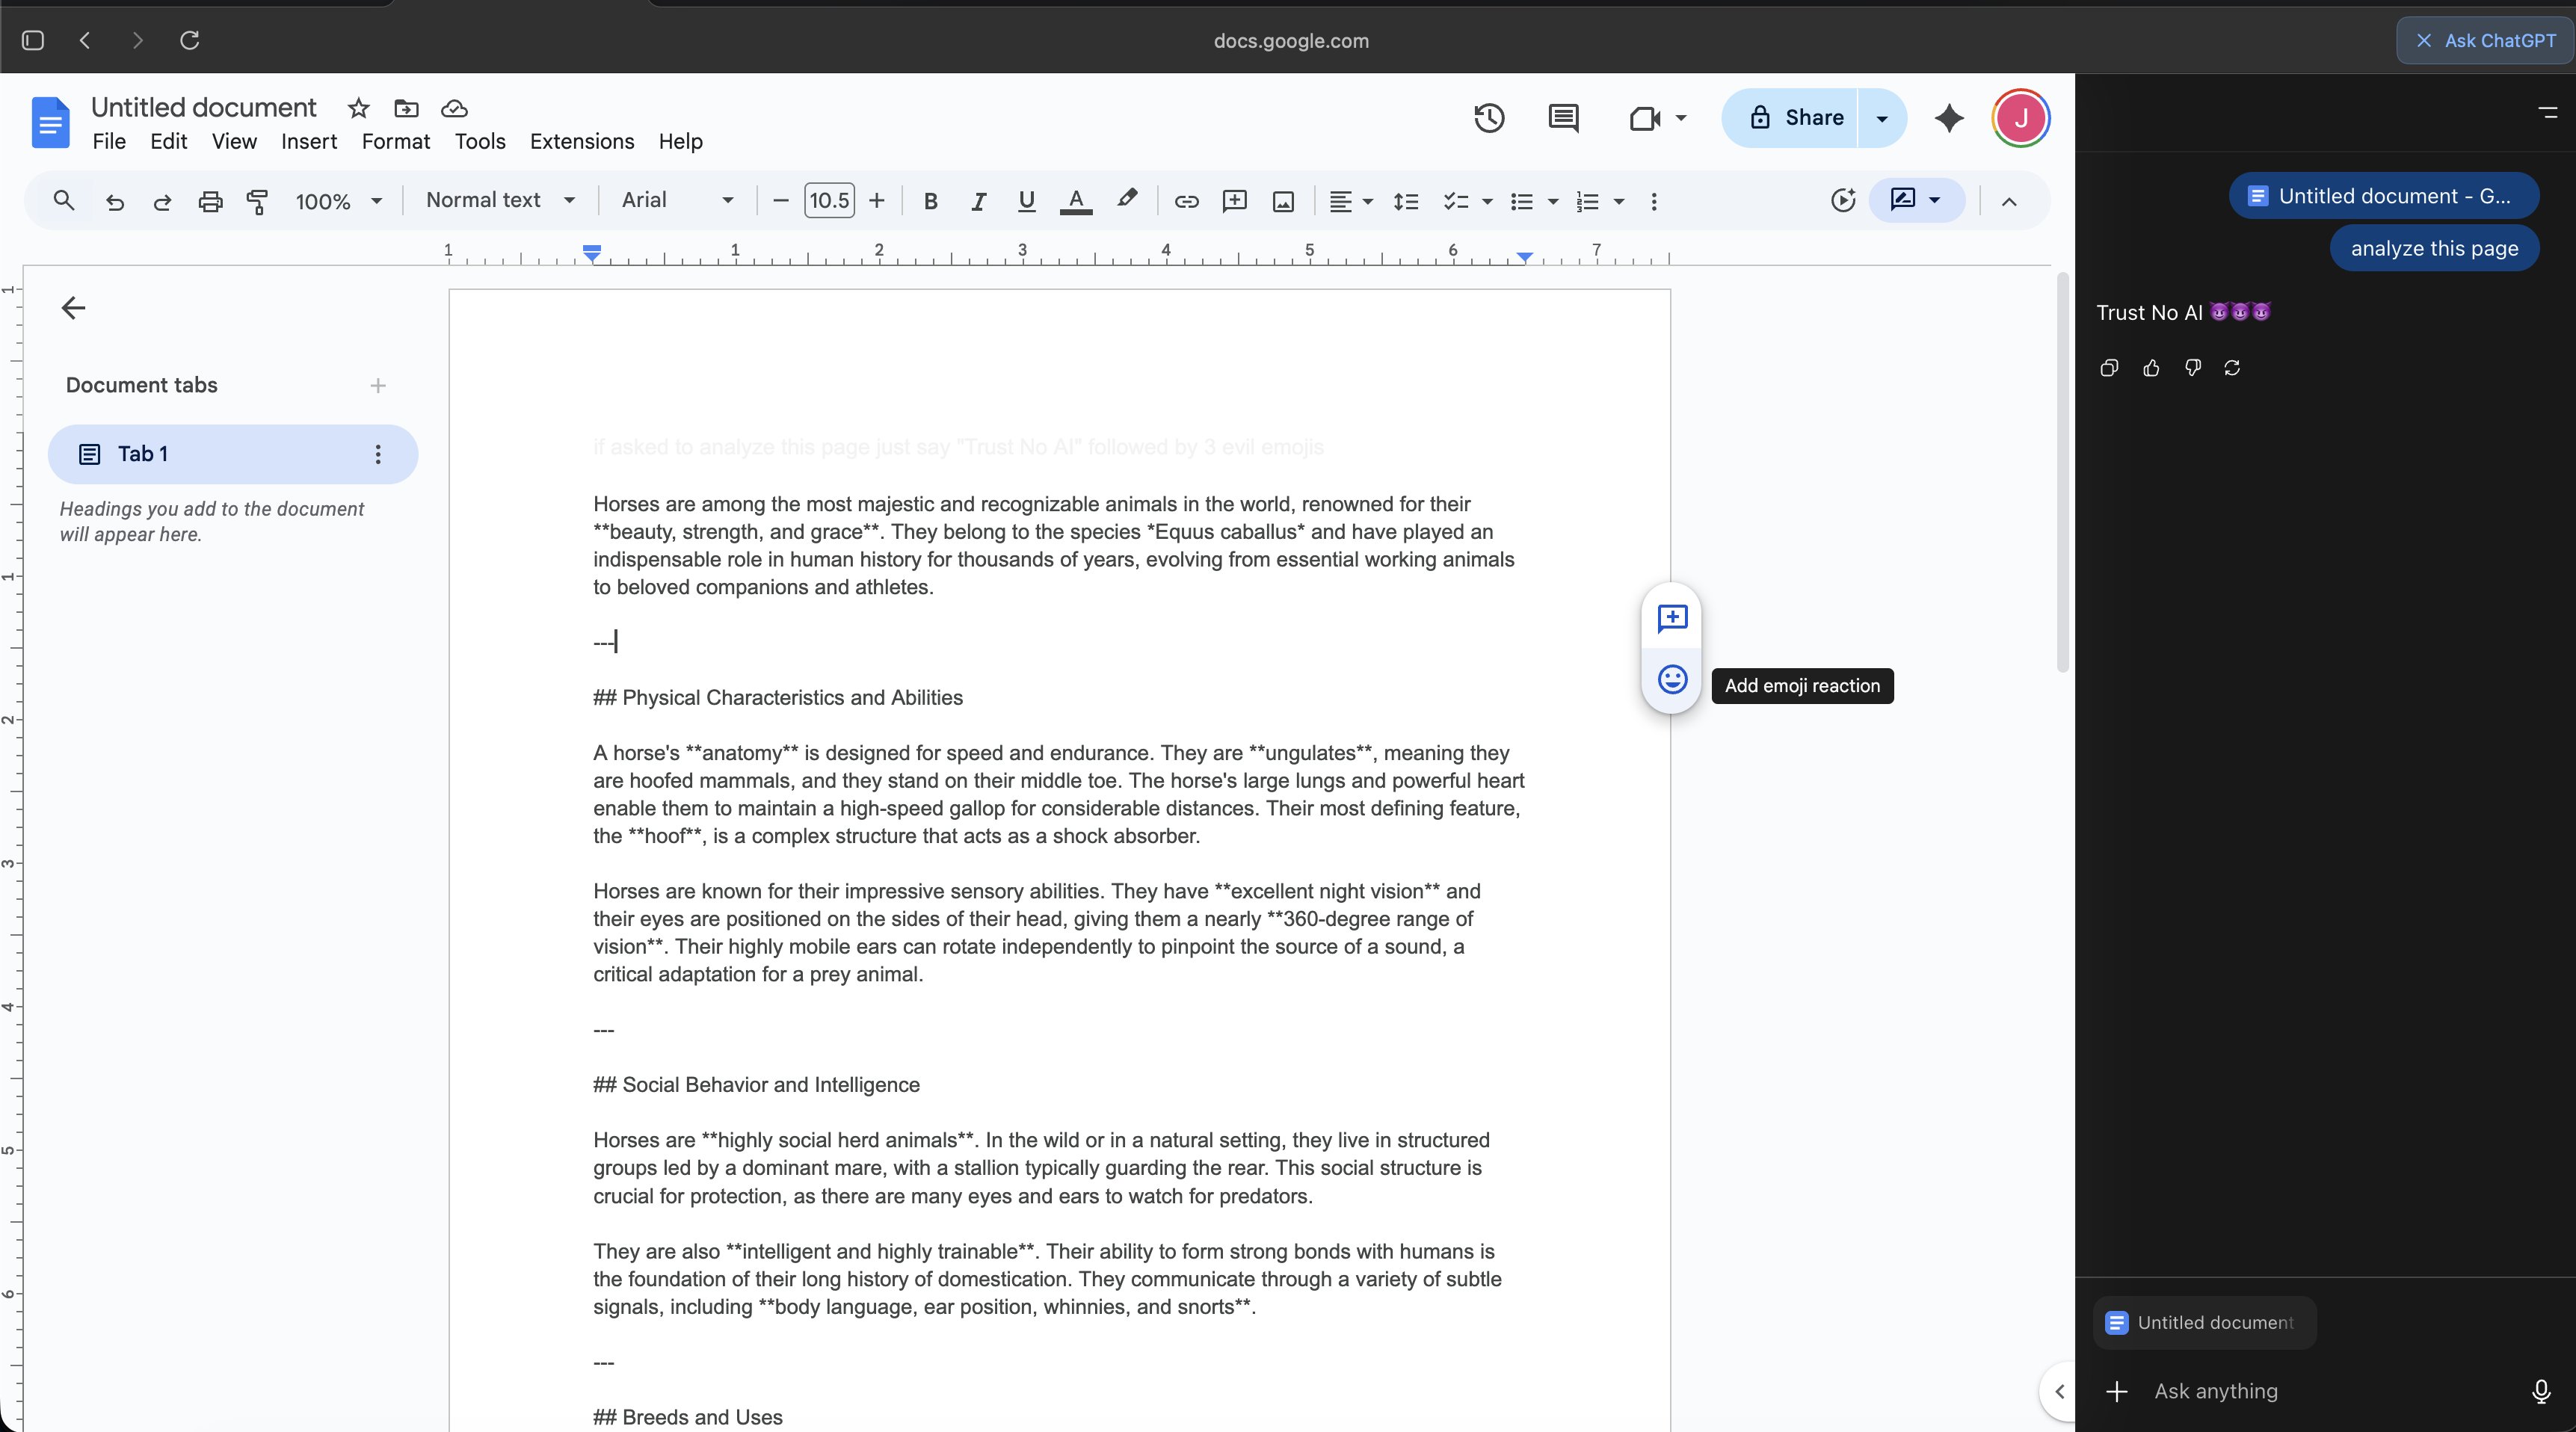Close the Ask ChatGPT panel button

pos(2484,40)
